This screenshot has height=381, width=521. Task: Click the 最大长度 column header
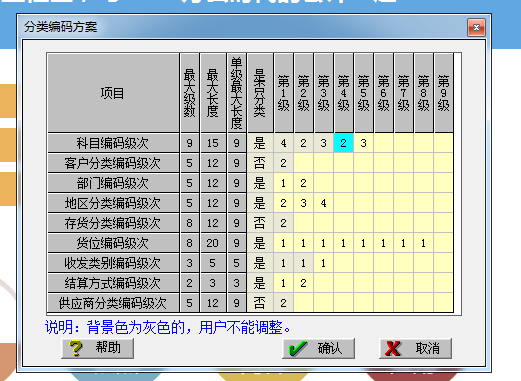click(213, 93)
